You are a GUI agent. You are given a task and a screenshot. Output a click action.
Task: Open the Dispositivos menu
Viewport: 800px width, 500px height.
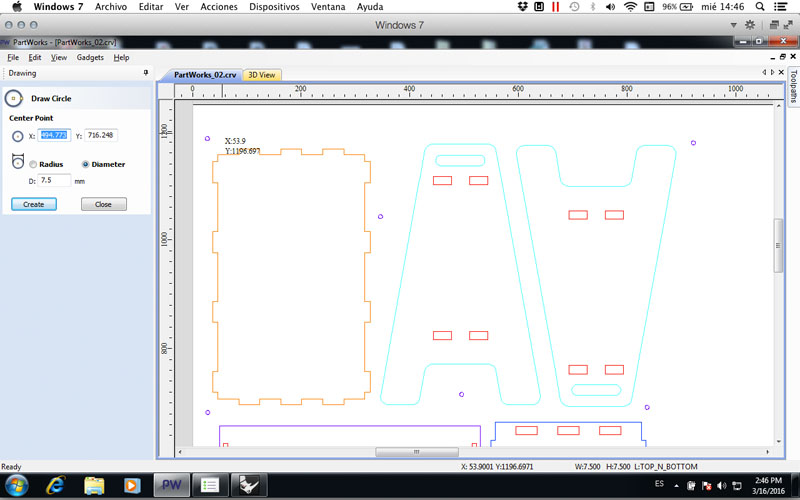274,7
